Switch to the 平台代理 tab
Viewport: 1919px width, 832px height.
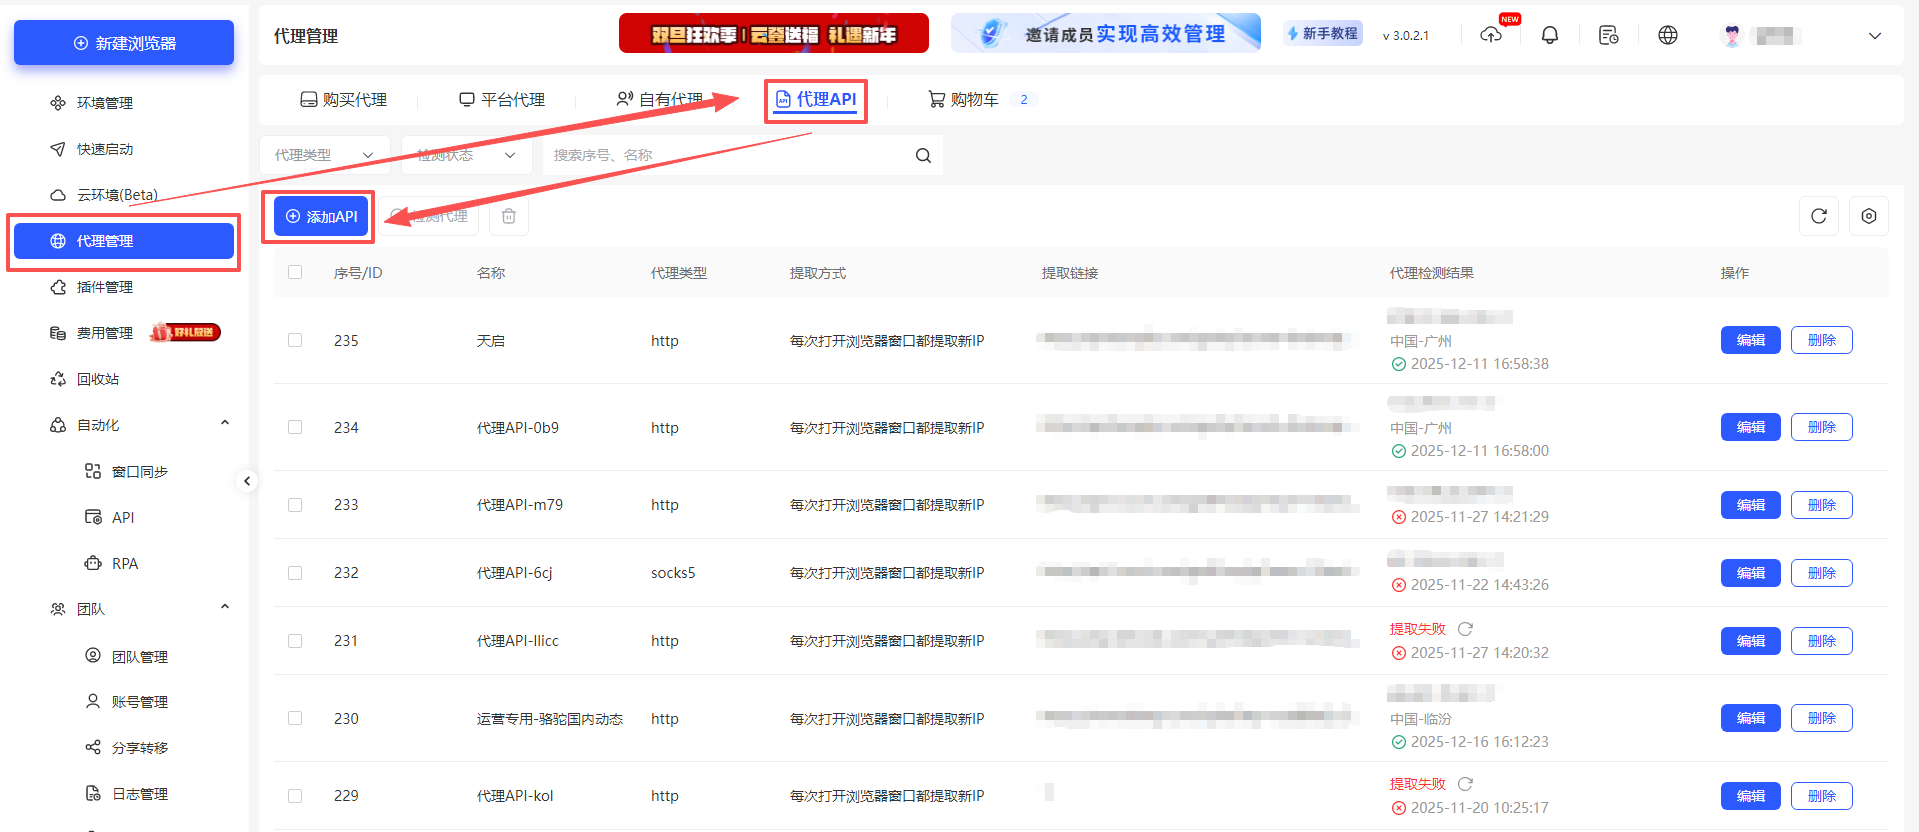point(502,100)
